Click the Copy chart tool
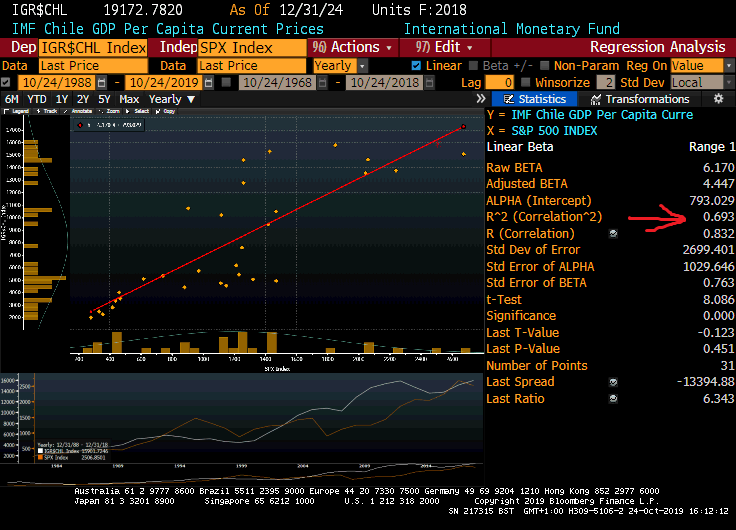Image resolution: width=736 pixels, height=530 pixels. (165, 111)
